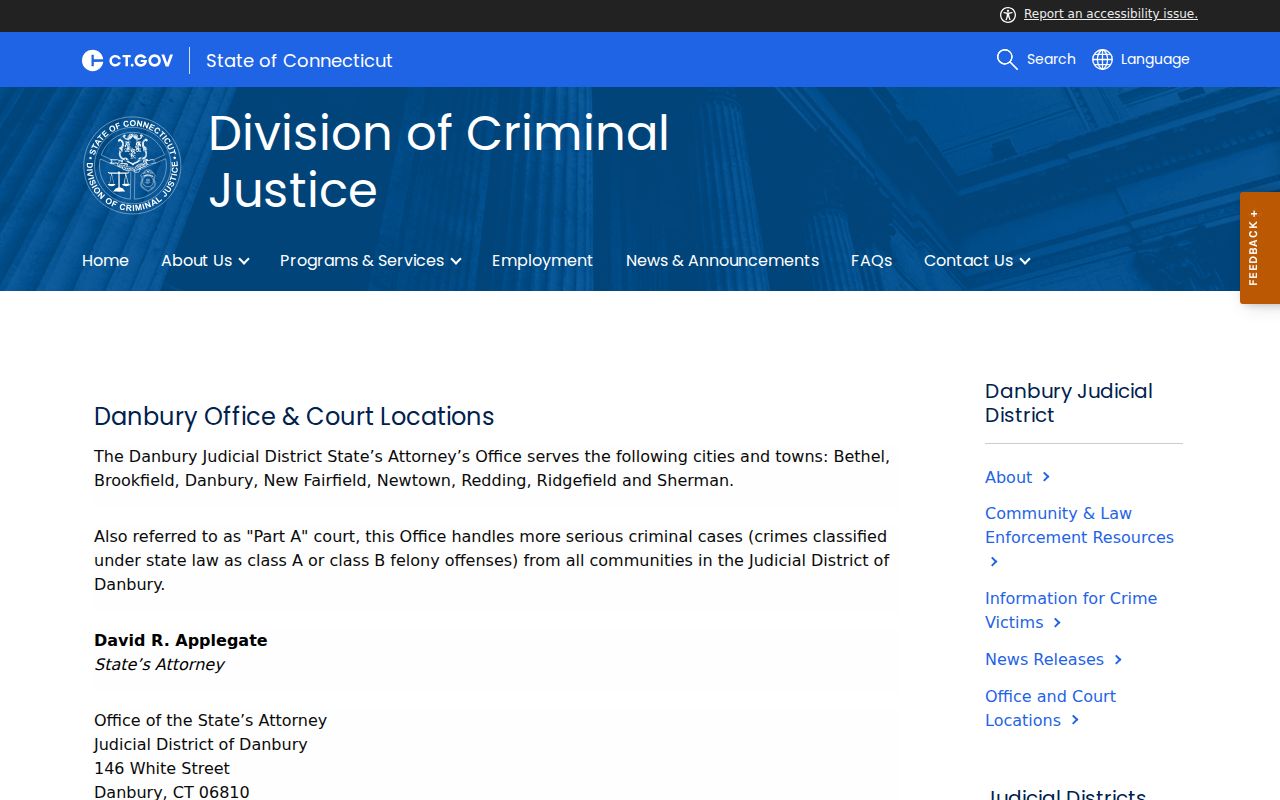Go to the Home menu item
Viewport: 1280px width, 800px height.
105,260
